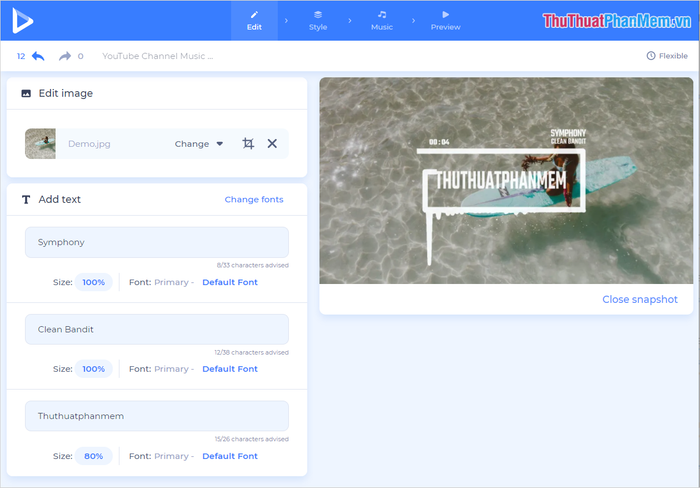Image resolution: width=700 pixels, height=488 pixels.
Task: Open size 100% for Clean Bandit text
Action: [x=93, y=369]
